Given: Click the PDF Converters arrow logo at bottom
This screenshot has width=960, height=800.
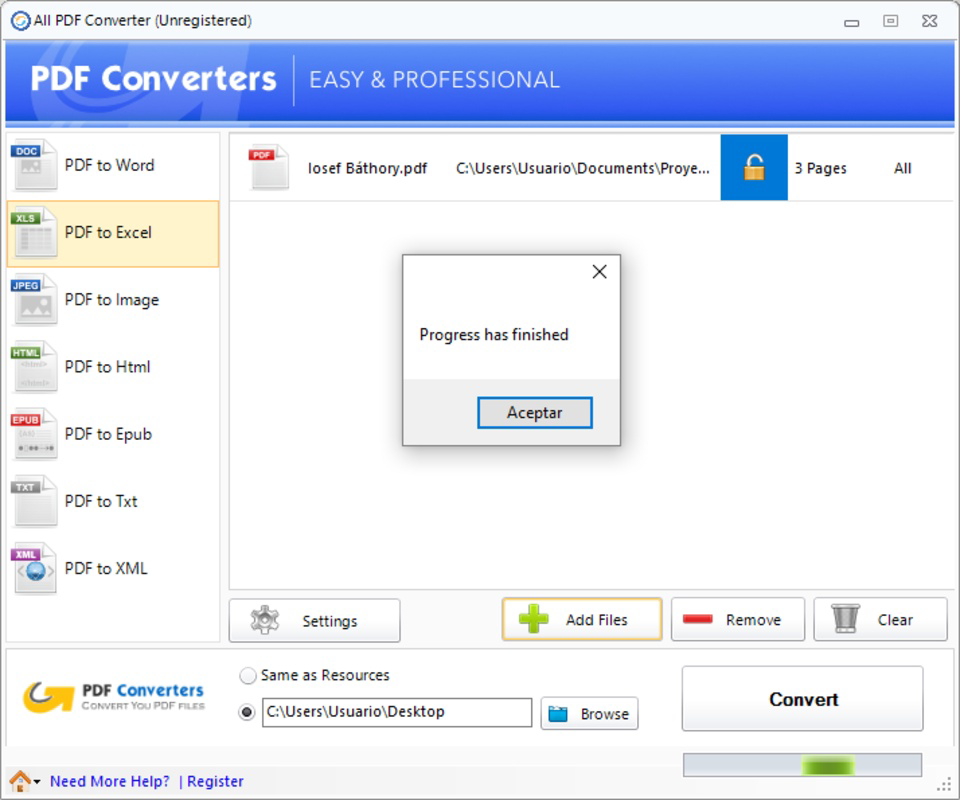Looking at the screenshot, I should click(48, 697).
